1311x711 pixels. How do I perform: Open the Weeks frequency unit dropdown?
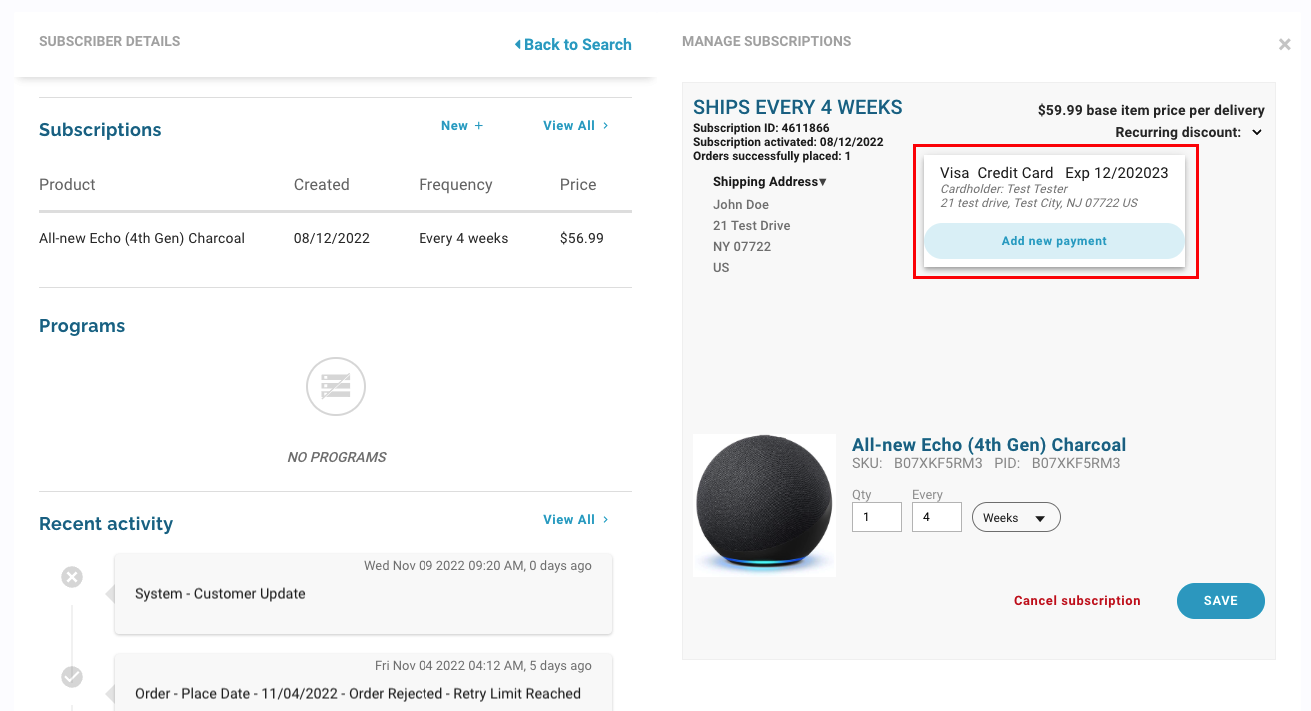coord(1016,517)
